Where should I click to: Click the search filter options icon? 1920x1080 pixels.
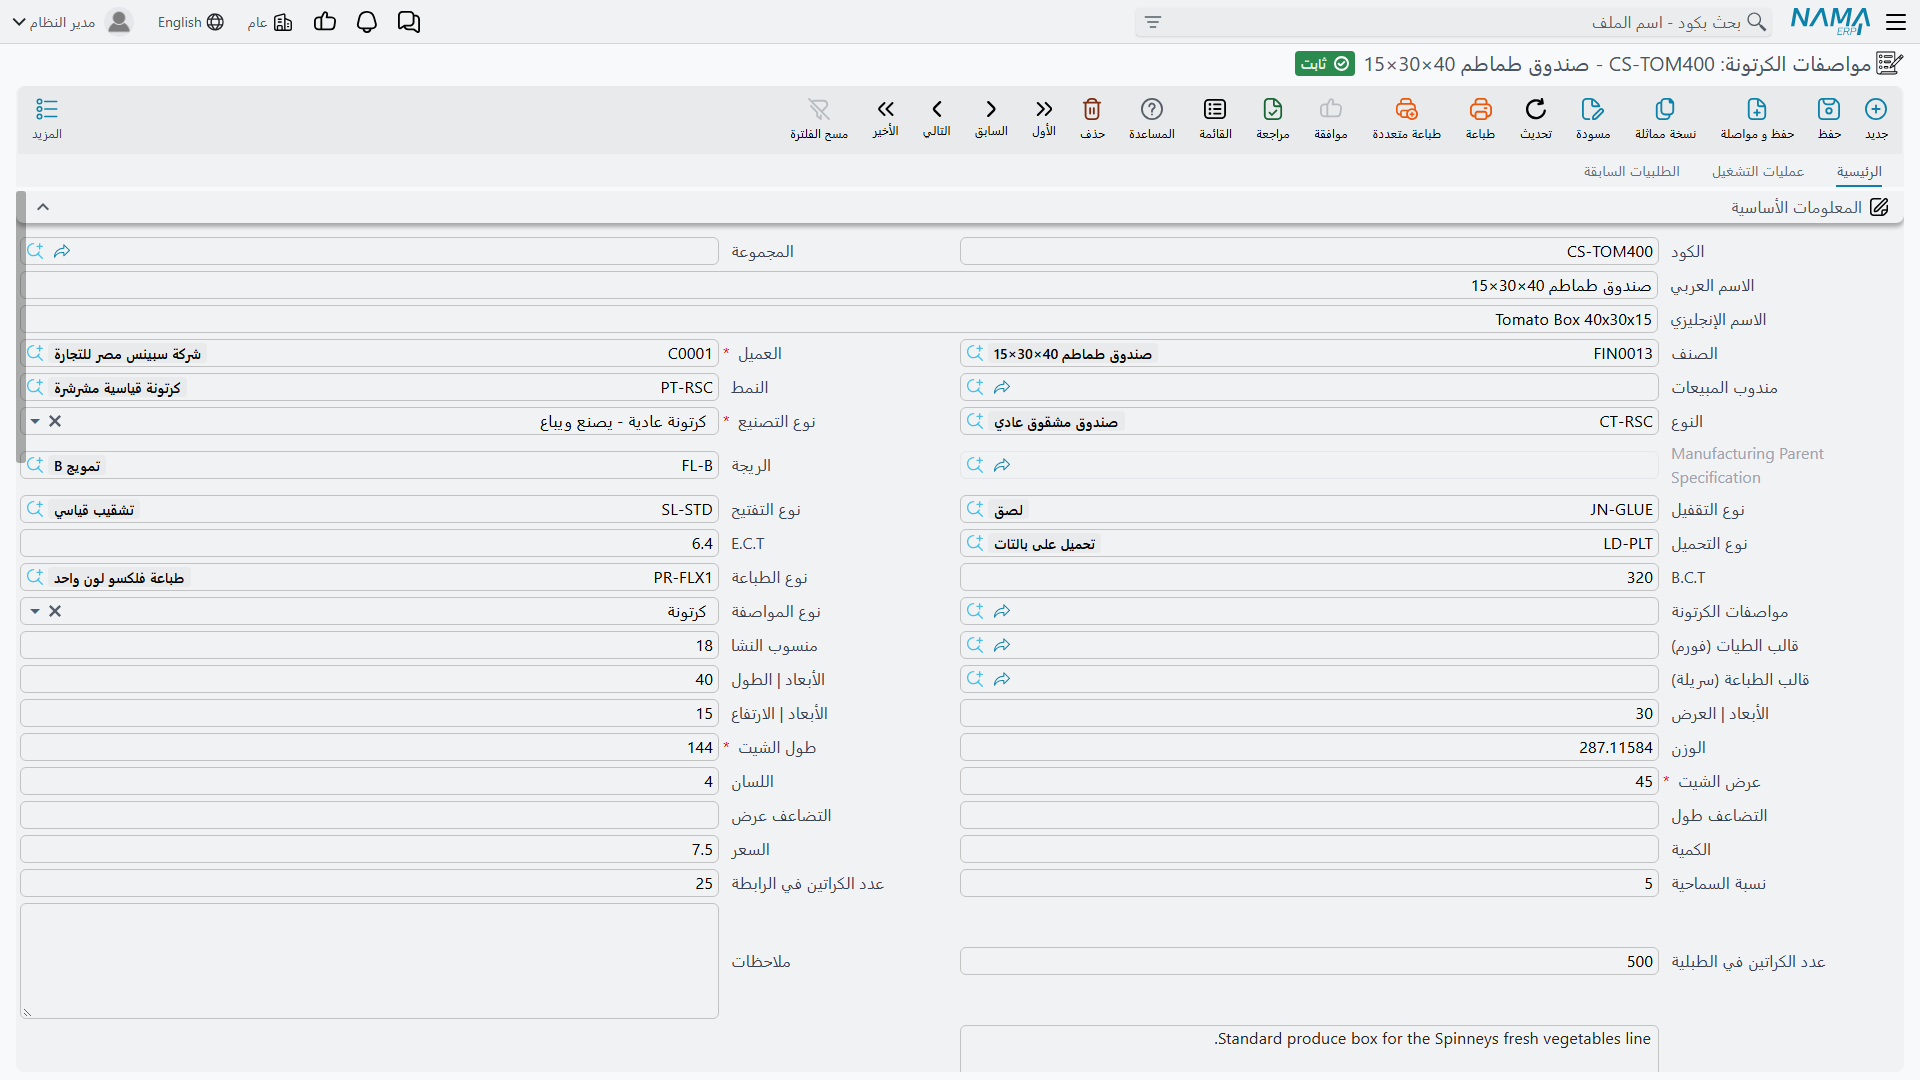(1153, 22)
